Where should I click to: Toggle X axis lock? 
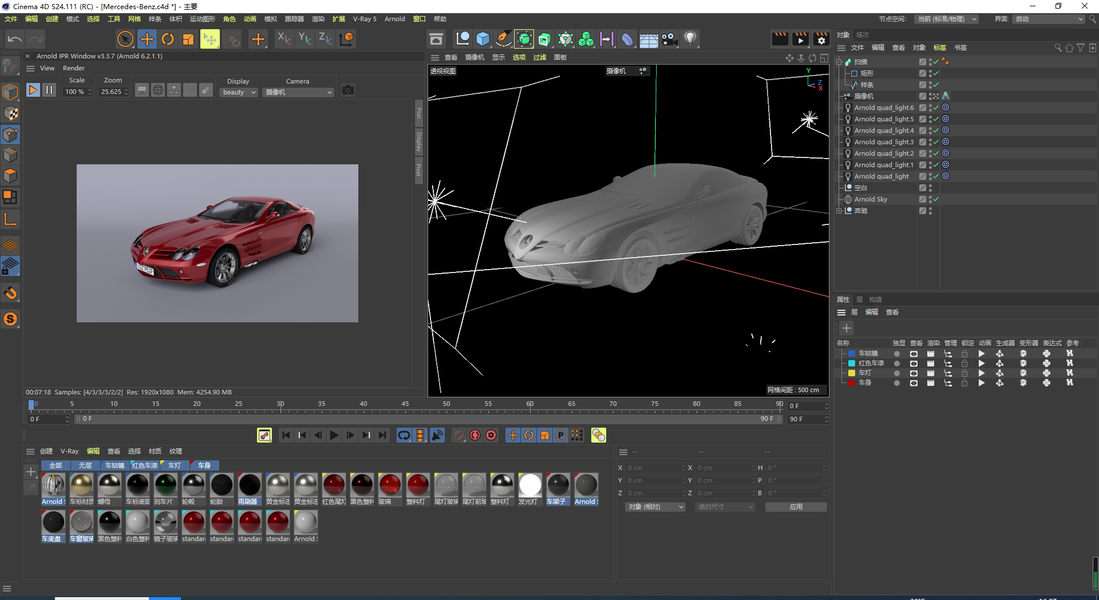click(283, 39)
